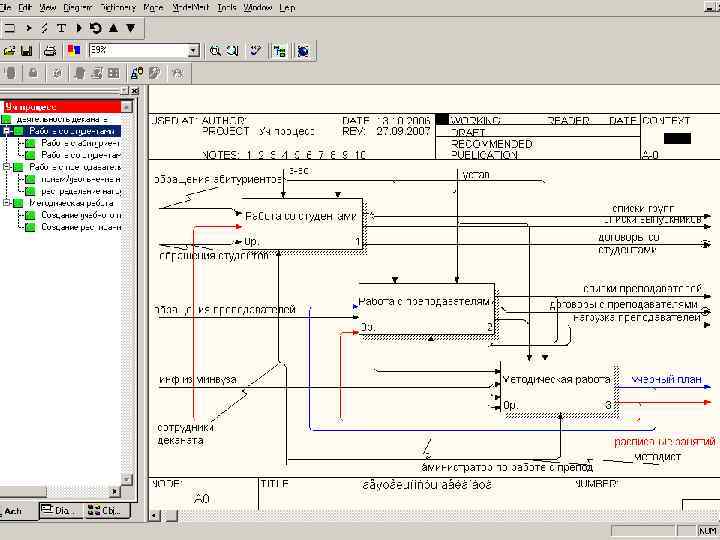
Task: Click the Model Explorer tree icon
Action: (x=279, y=50)
